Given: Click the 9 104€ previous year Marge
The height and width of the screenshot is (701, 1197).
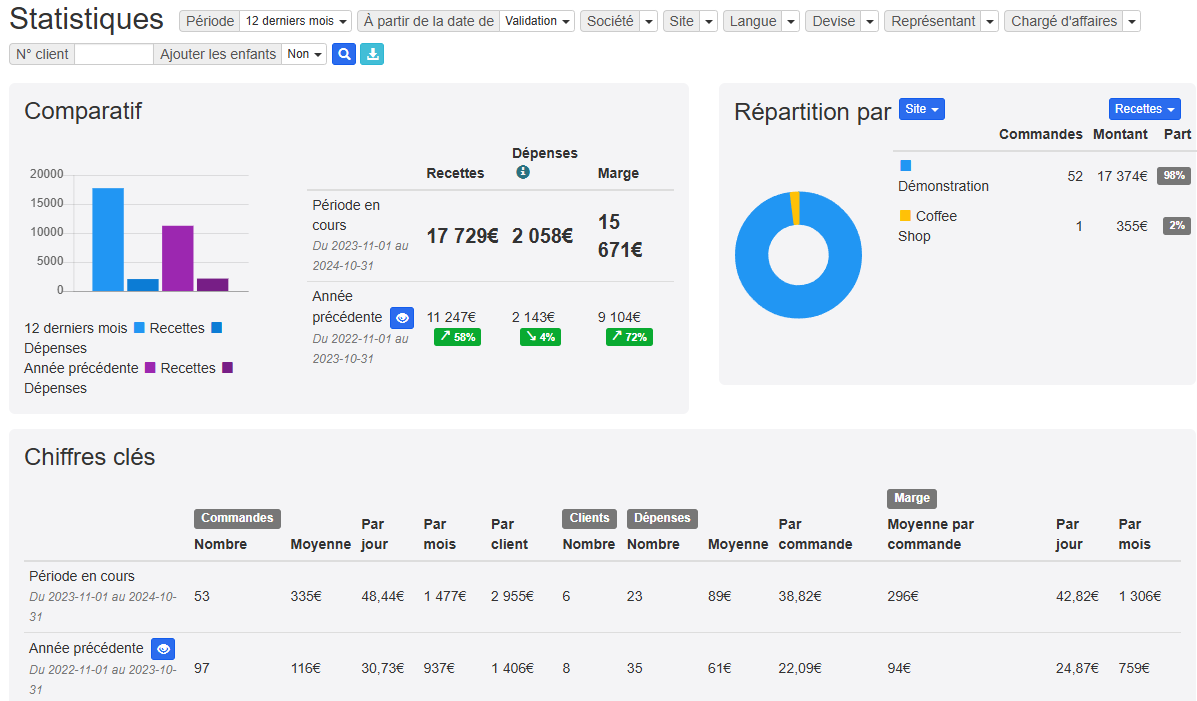Looking at the screenshot, I should 619,317.
